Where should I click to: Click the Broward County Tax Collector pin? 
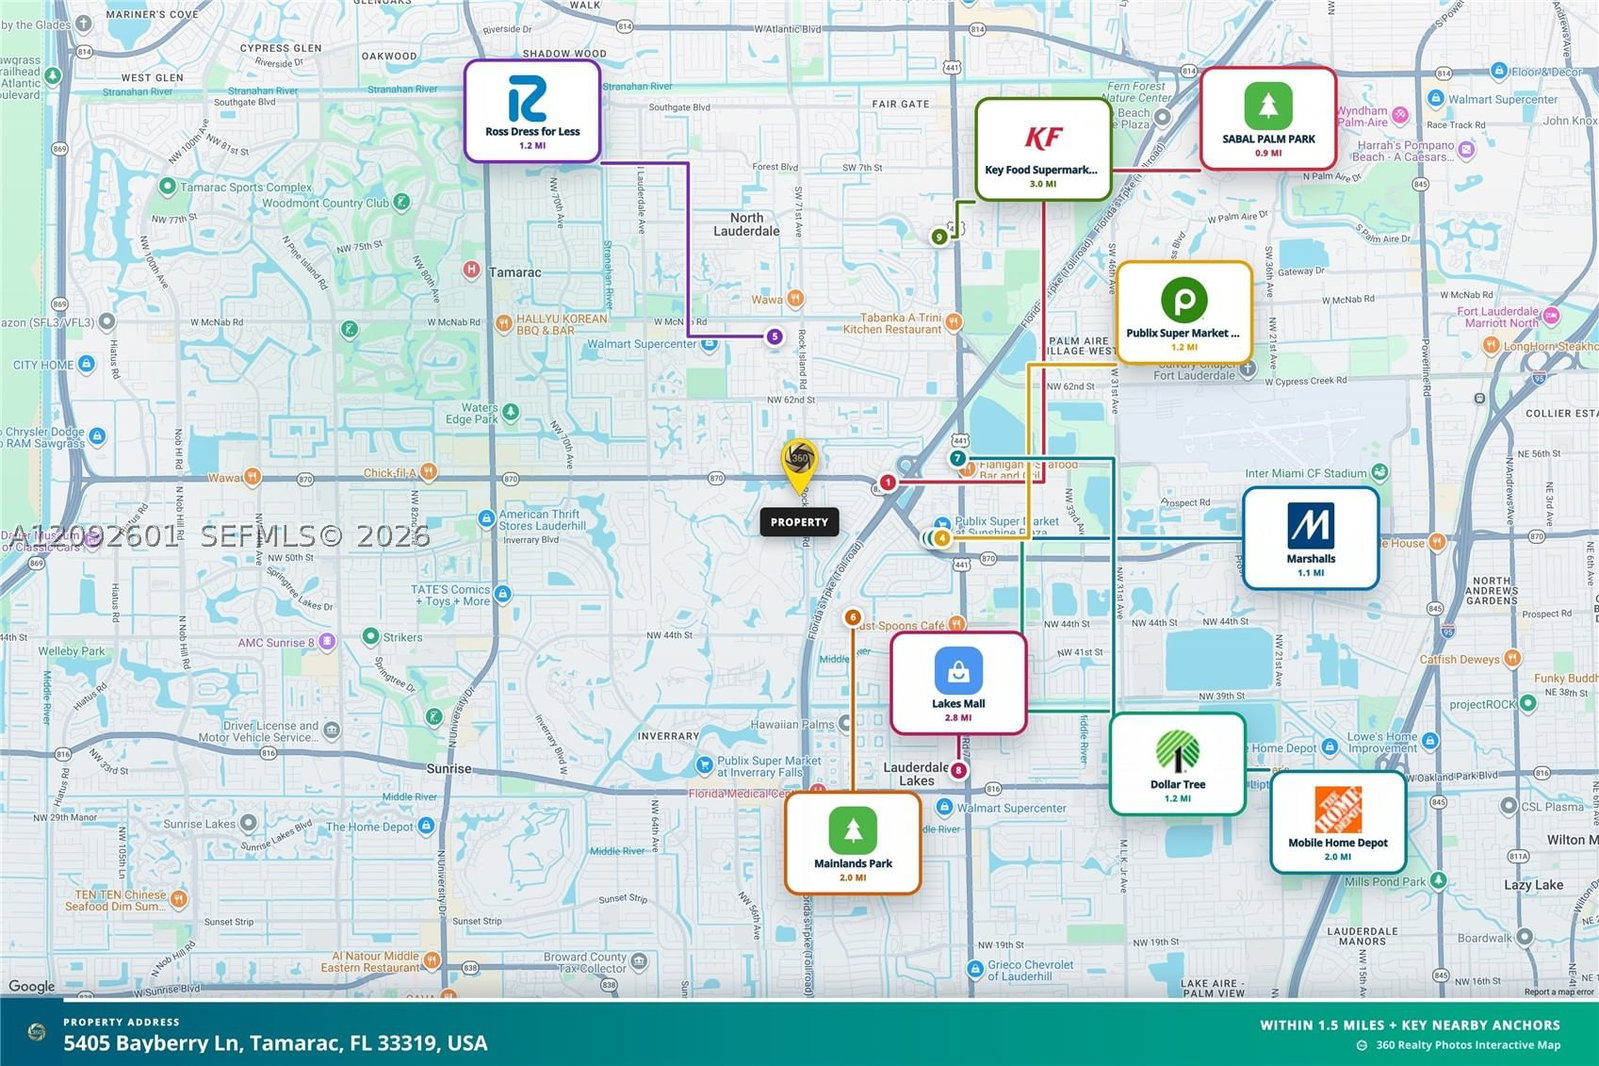pyautogui.click(x=639, y=962)
